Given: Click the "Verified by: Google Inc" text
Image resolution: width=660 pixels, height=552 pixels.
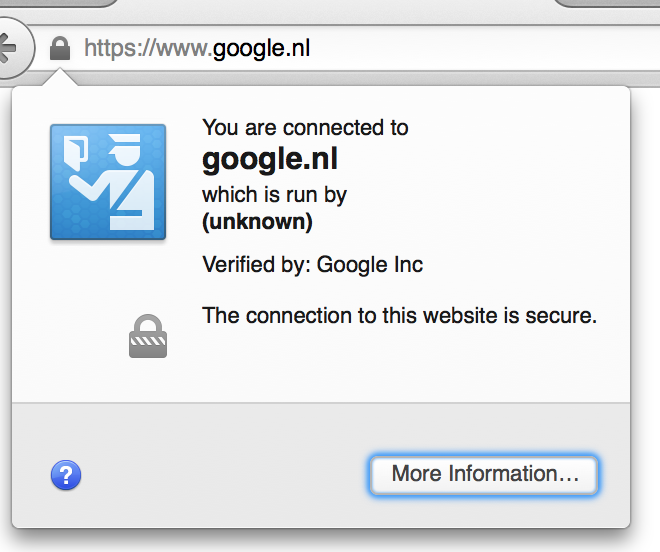Looking at the screenshot, I should click(312, 265).
